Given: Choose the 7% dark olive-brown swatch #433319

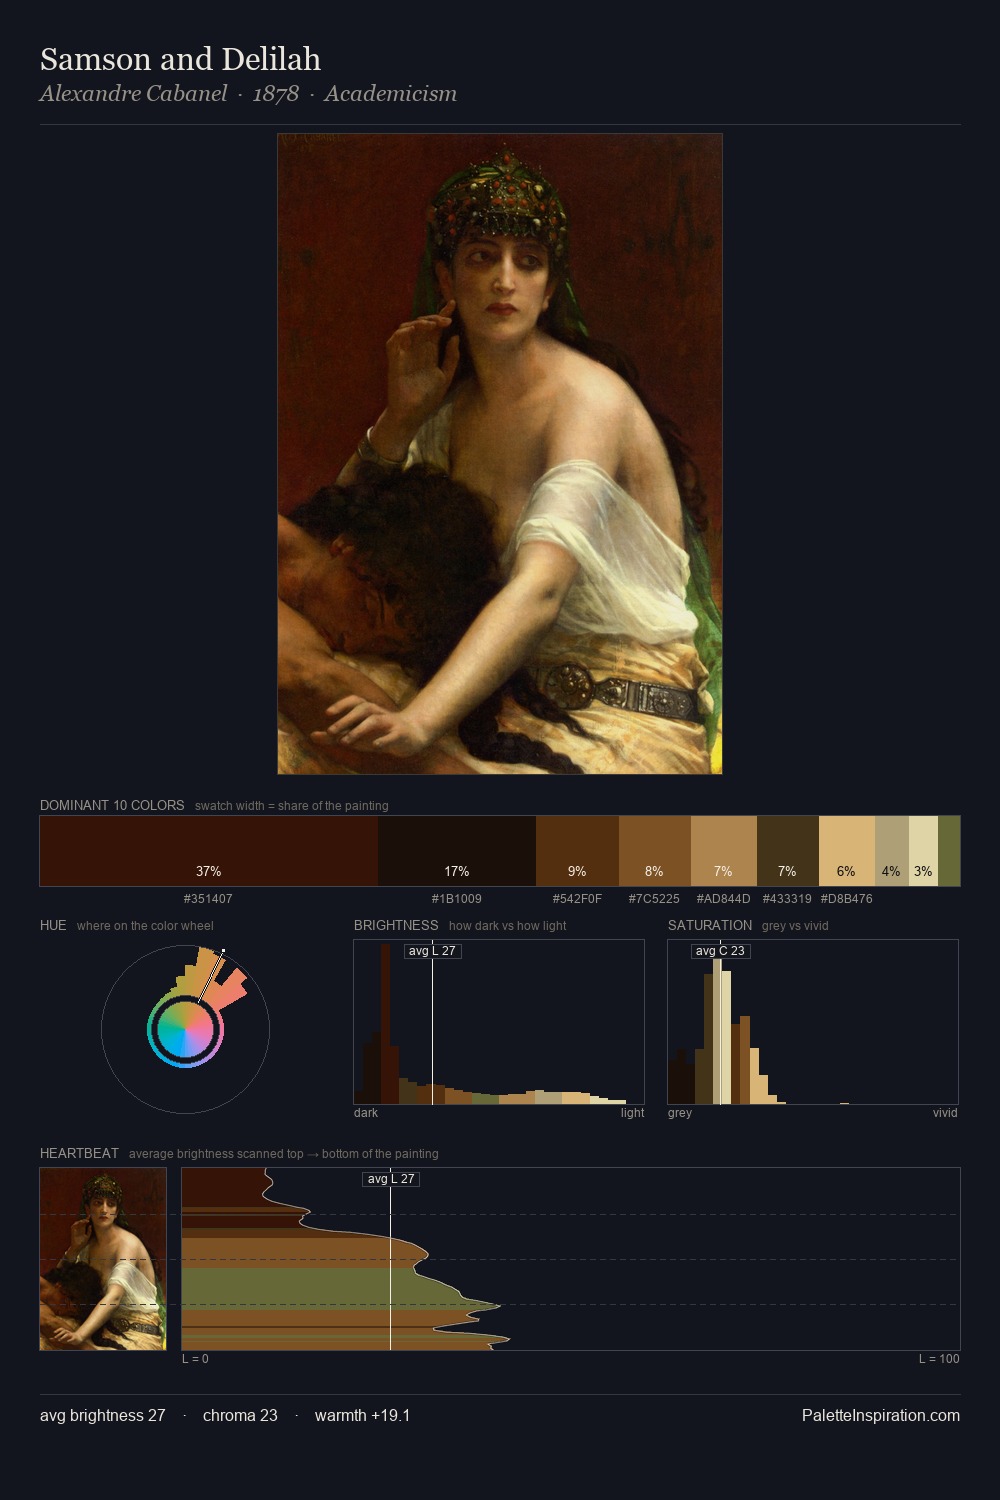Looking at the screenshot, I should [x=788, y=851].
